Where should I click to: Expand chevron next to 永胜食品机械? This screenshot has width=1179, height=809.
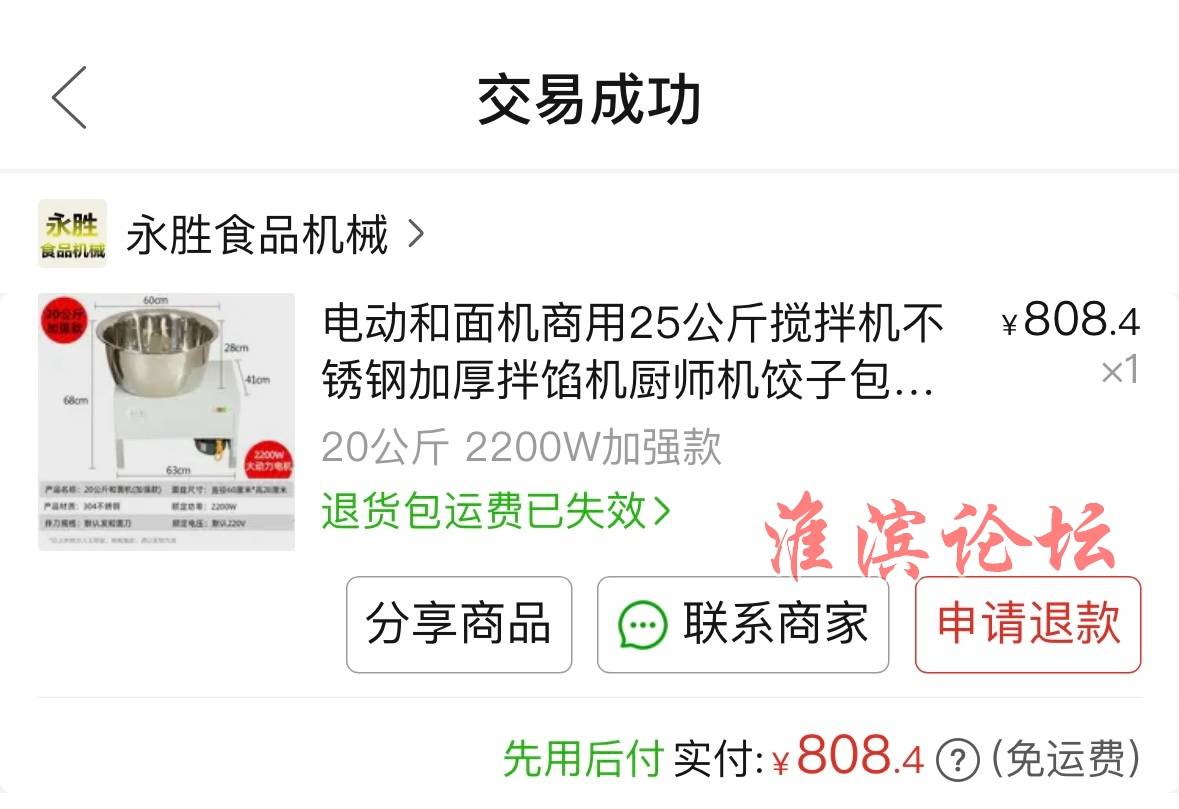point(416,235)
